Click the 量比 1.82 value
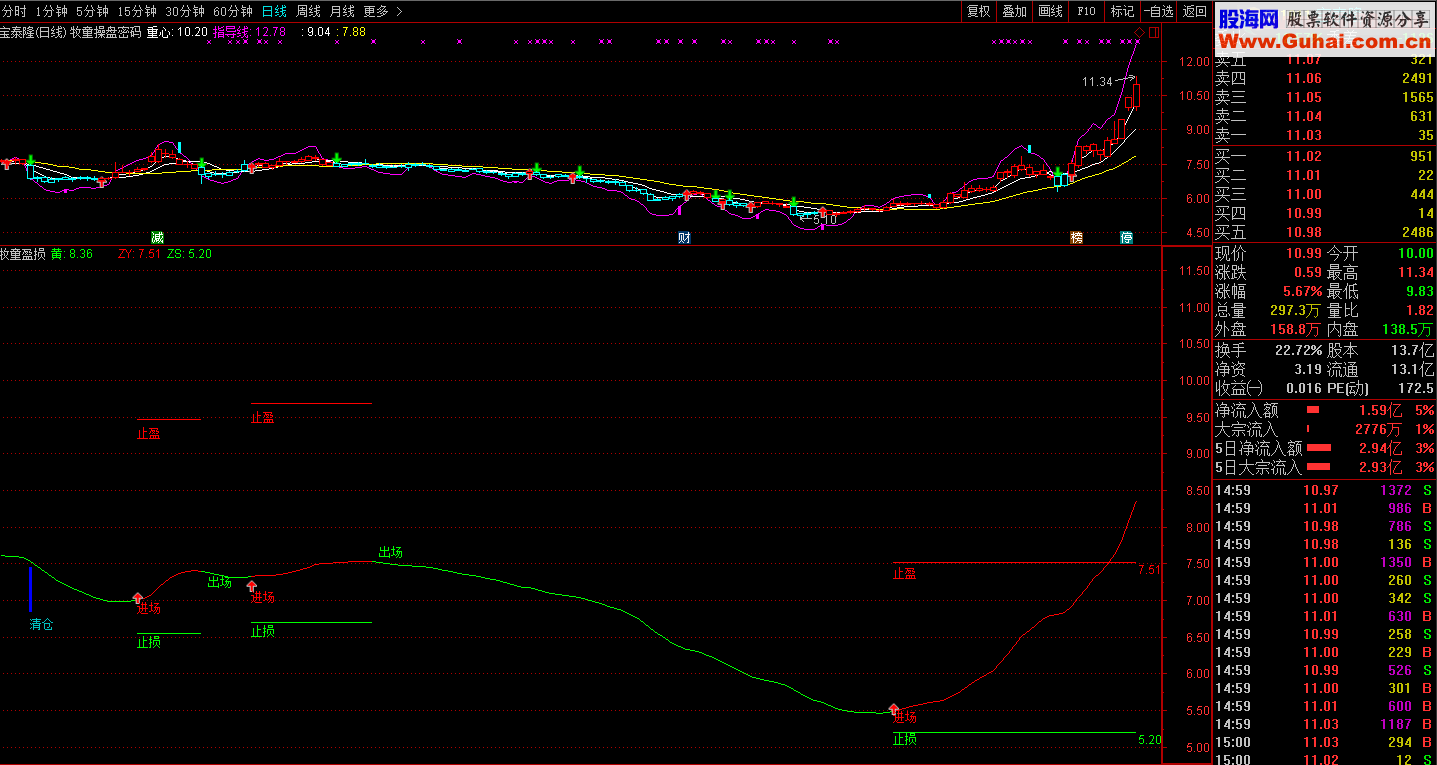The width and height of the screenshot is (1437, 765). [1420, 310]
